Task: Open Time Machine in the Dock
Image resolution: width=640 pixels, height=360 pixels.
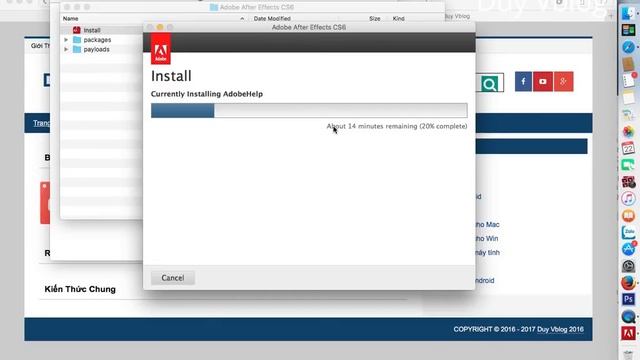Action: [629, 266]
